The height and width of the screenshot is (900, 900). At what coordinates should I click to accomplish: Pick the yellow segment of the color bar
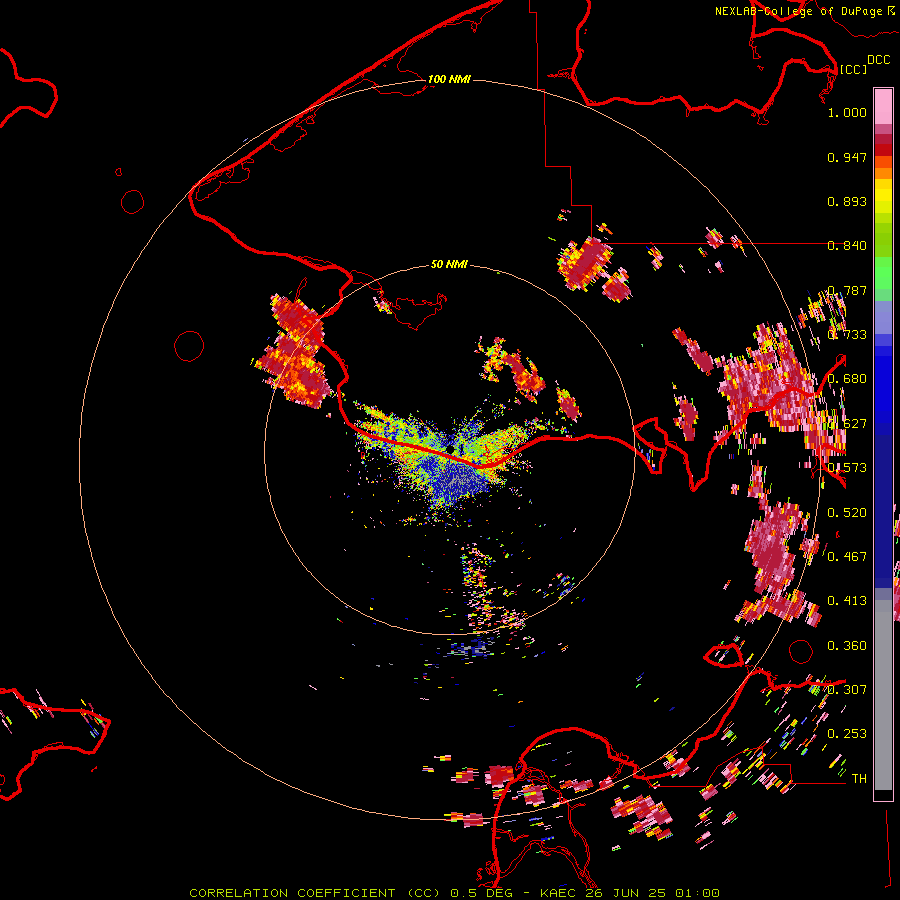point(883,196)
